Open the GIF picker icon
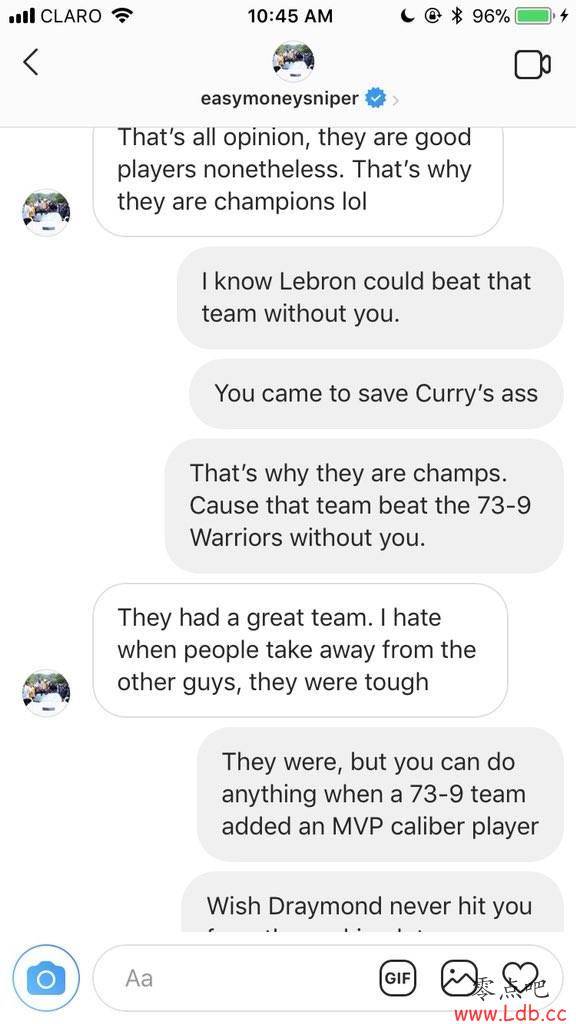 click(398, 978)
